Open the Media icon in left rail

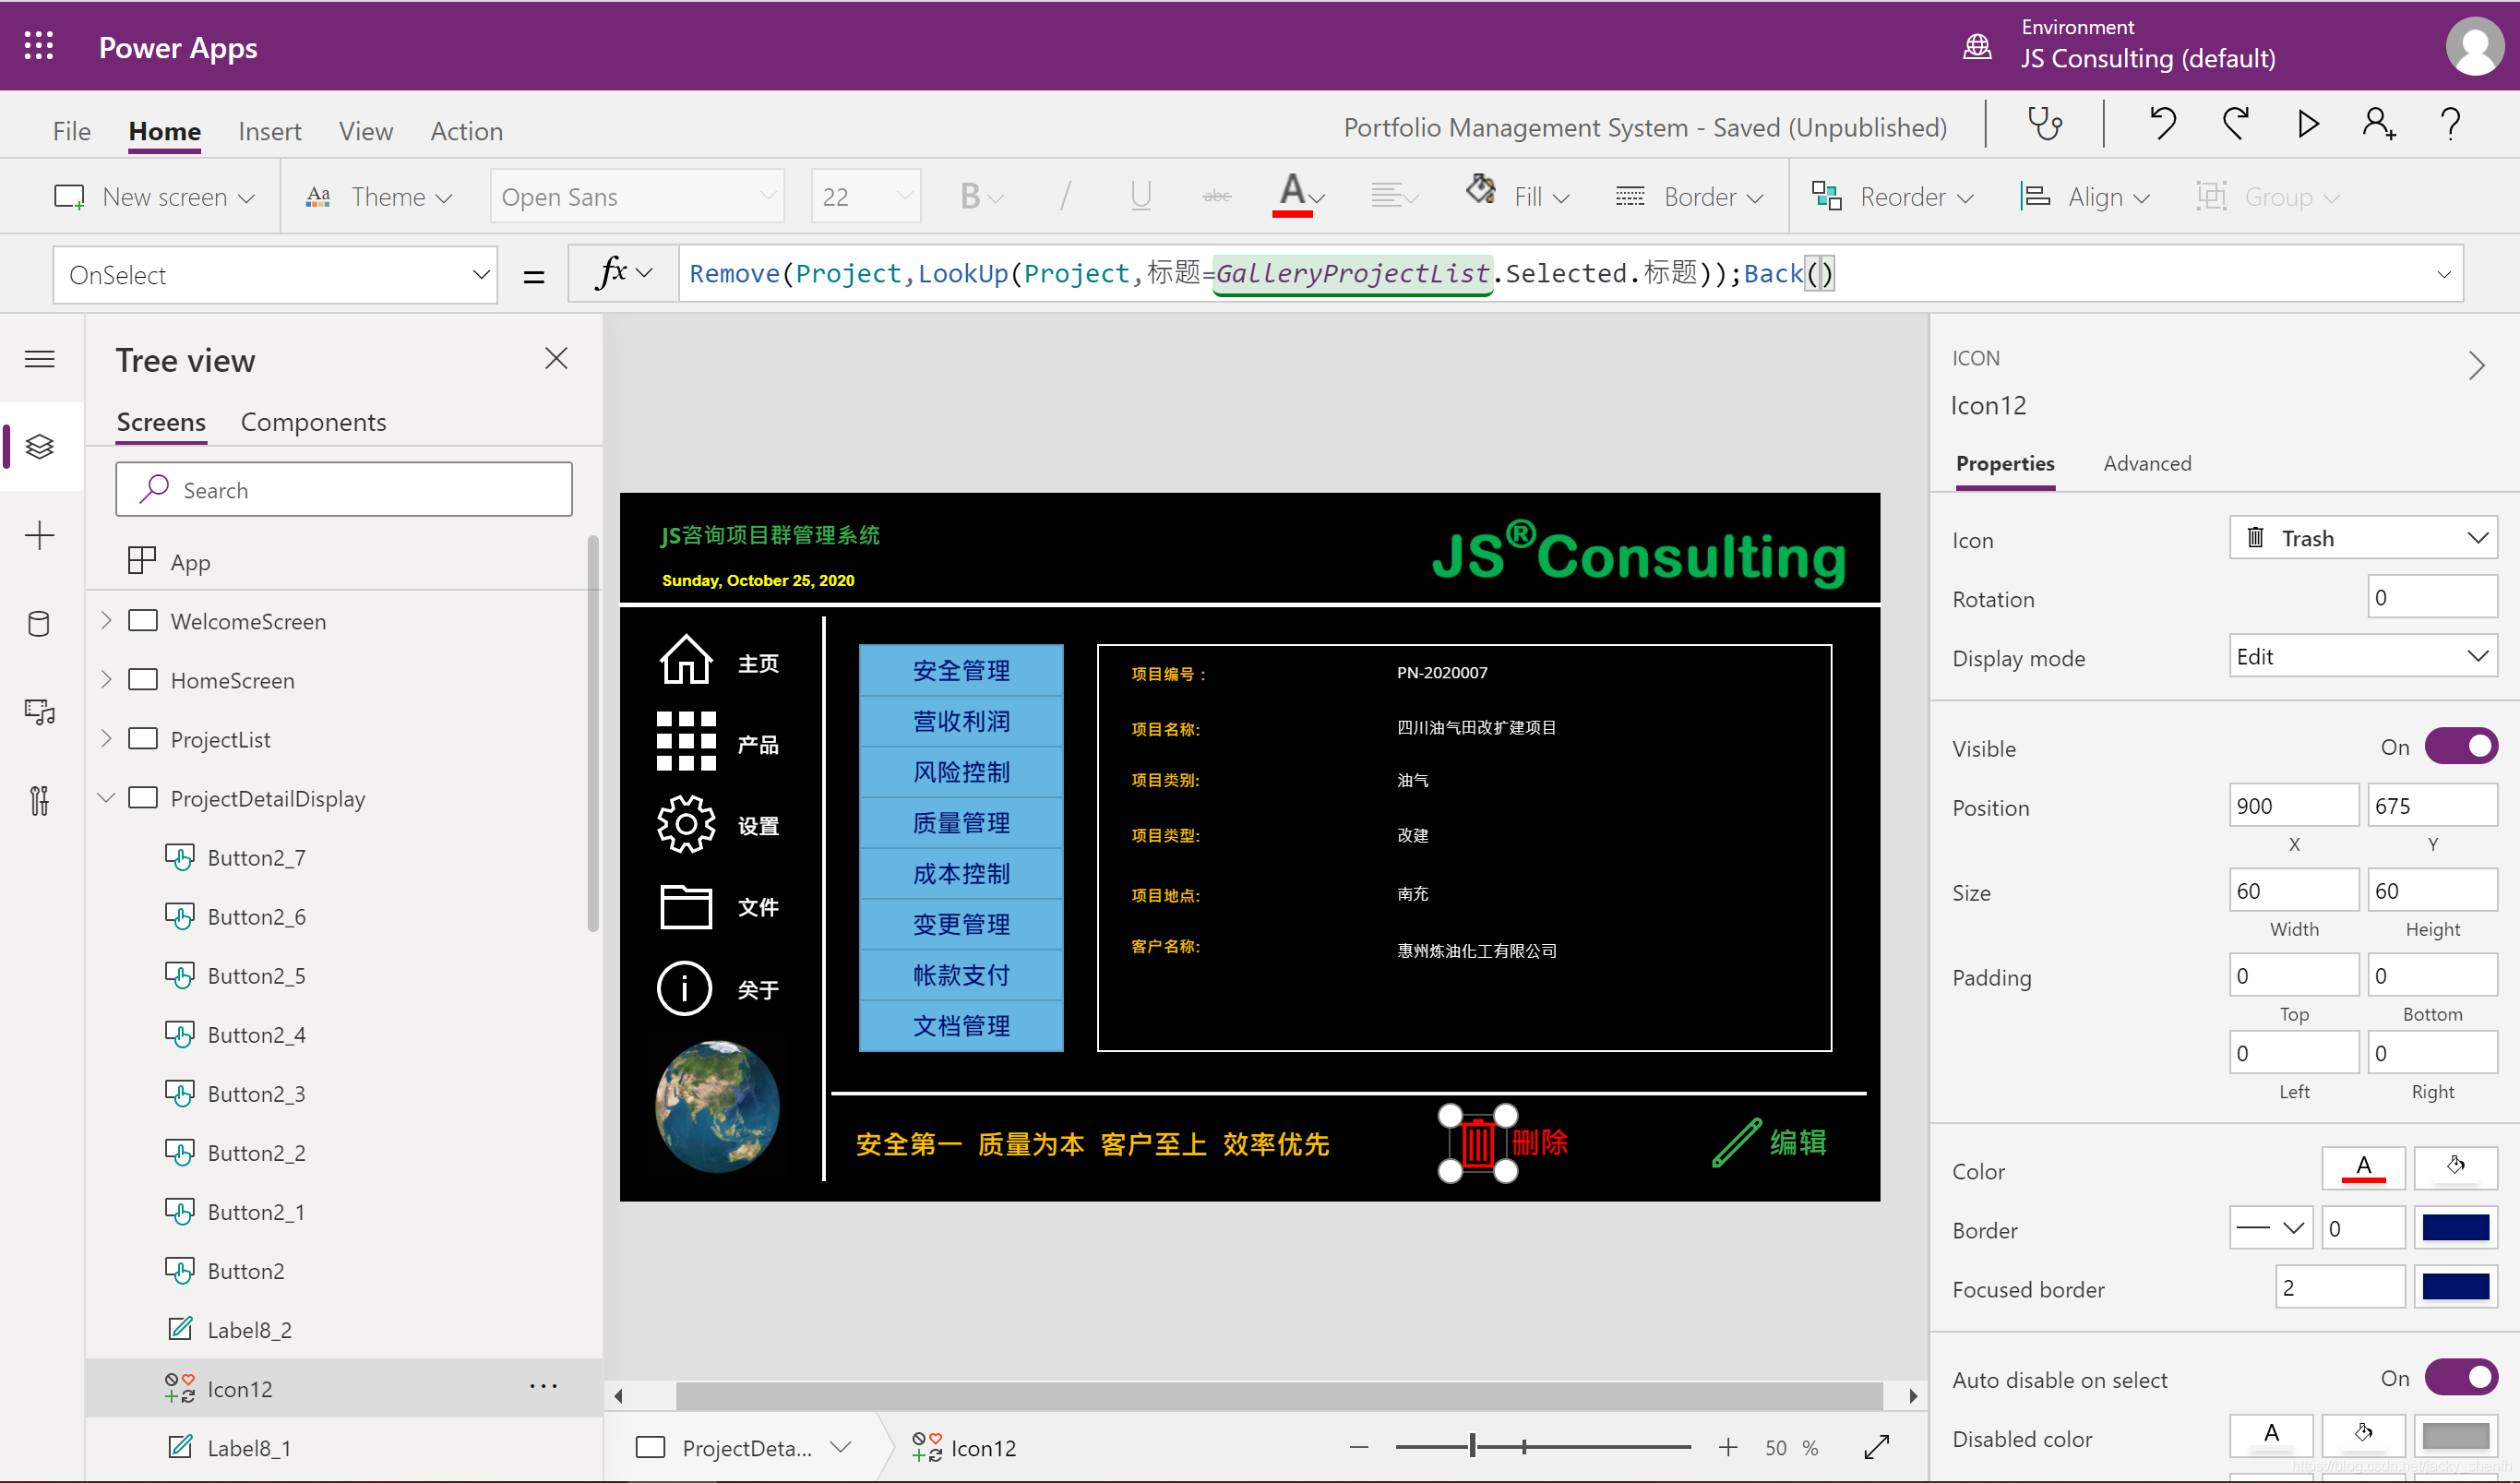39,712
